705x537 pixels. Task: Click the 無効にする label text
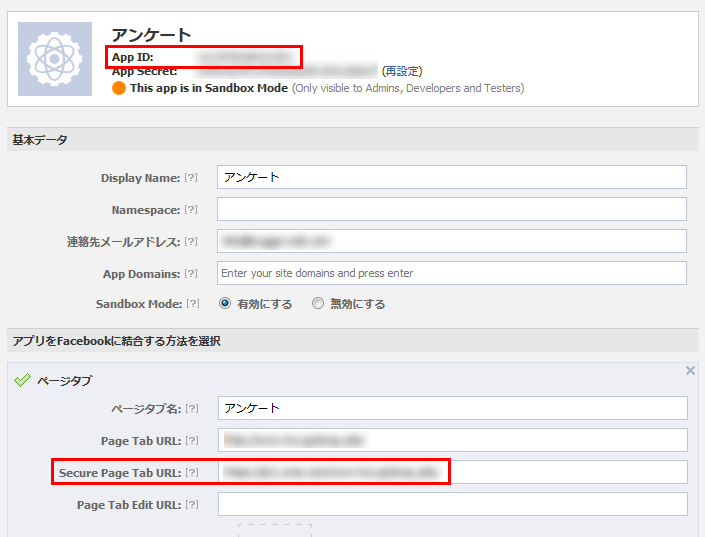click(x=358, y=304)
